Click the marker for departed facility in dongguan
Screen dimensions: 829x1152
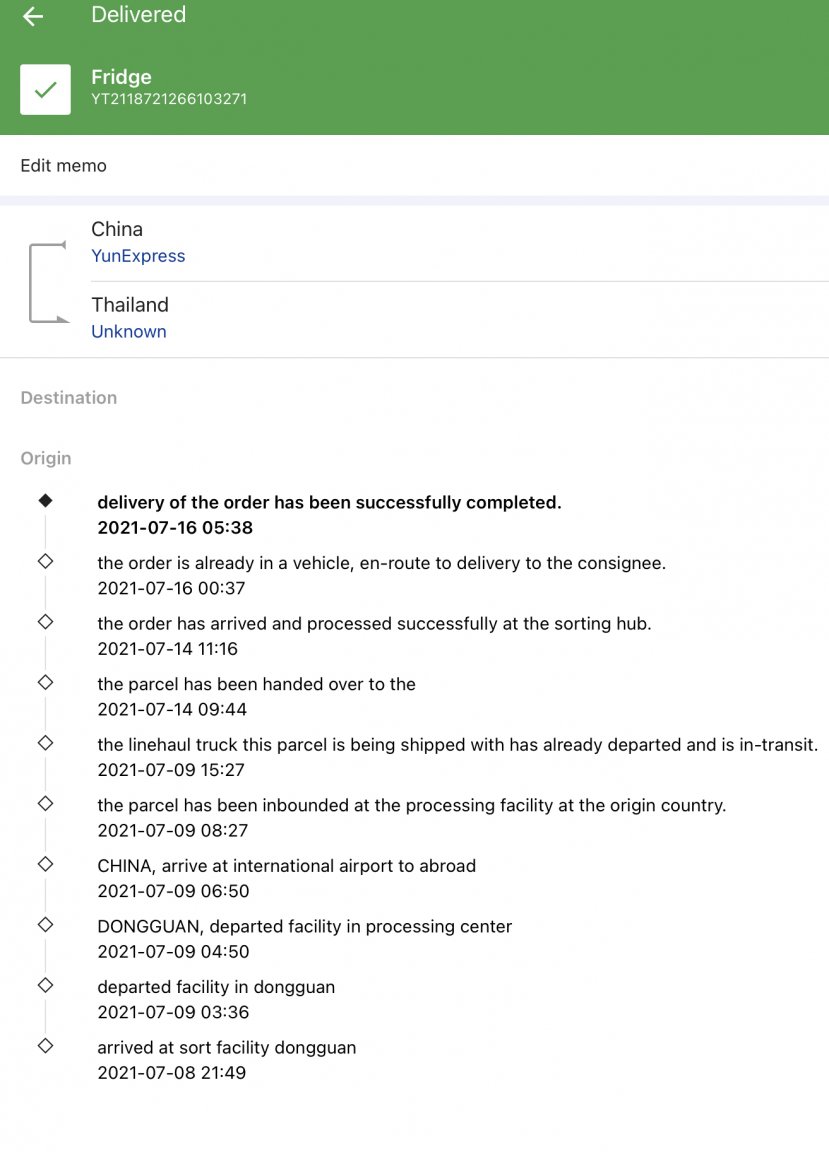coord(45,985)
